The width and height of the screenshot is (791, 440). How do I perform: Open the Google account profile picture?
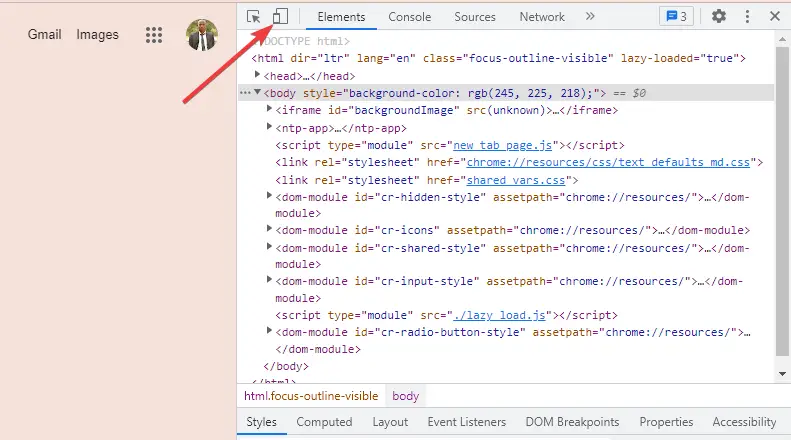(x=202, y=35)
